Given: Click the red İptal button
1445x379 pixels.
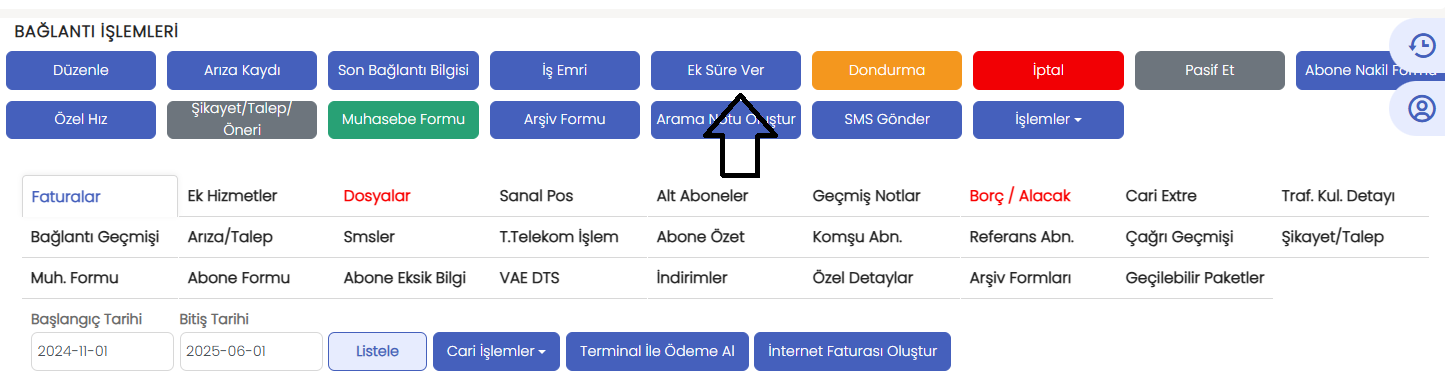Looking at the screenshot, I should 1048,71.
